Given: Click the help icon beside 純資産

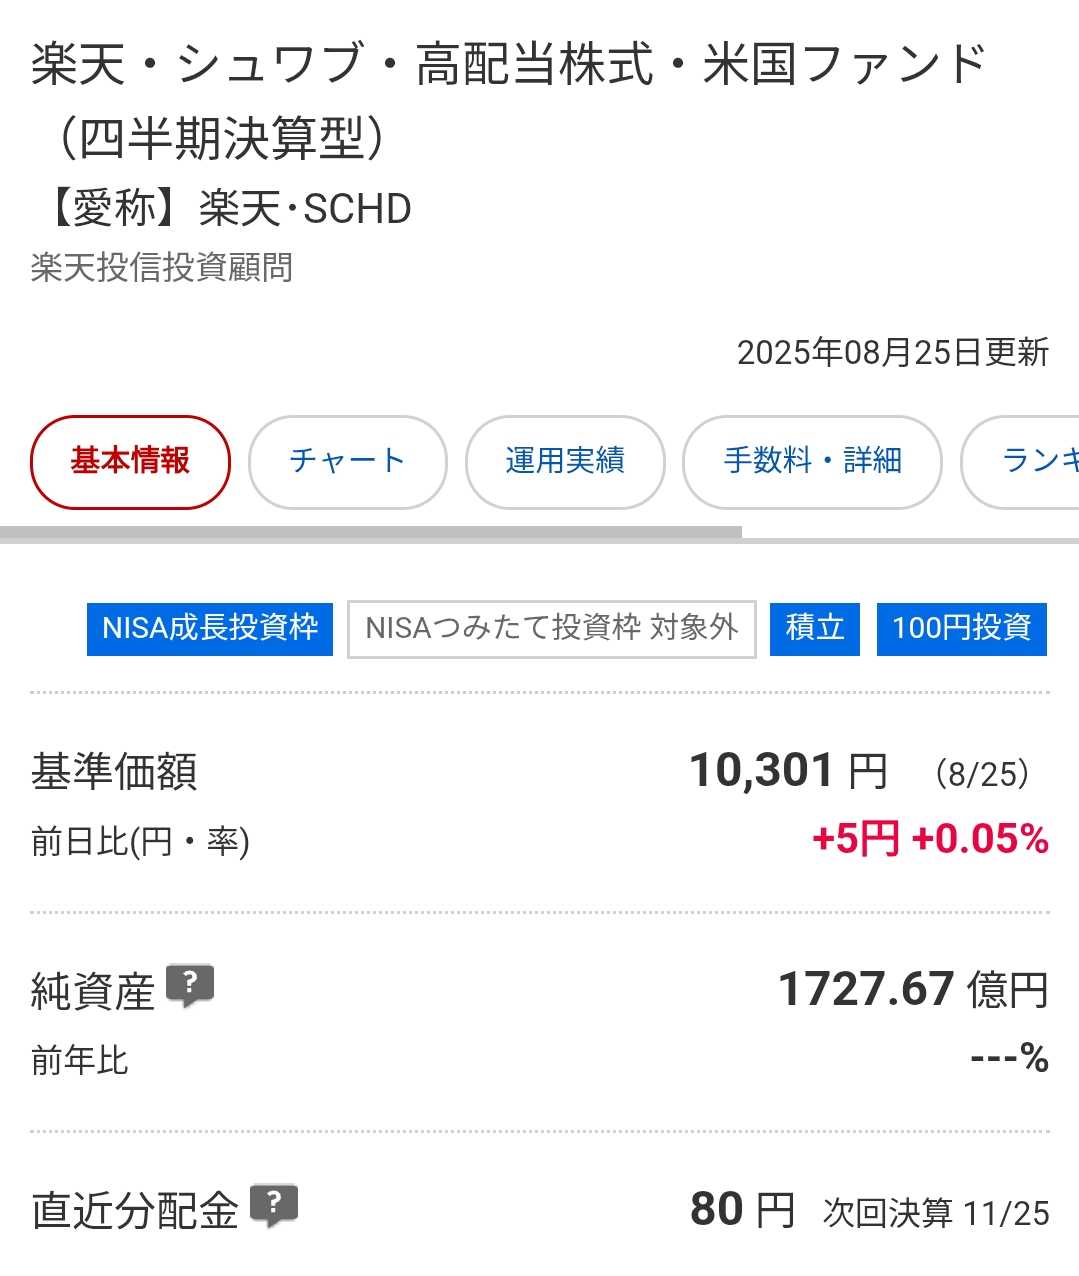Looking at the screenshot, I should coord(190,986).
